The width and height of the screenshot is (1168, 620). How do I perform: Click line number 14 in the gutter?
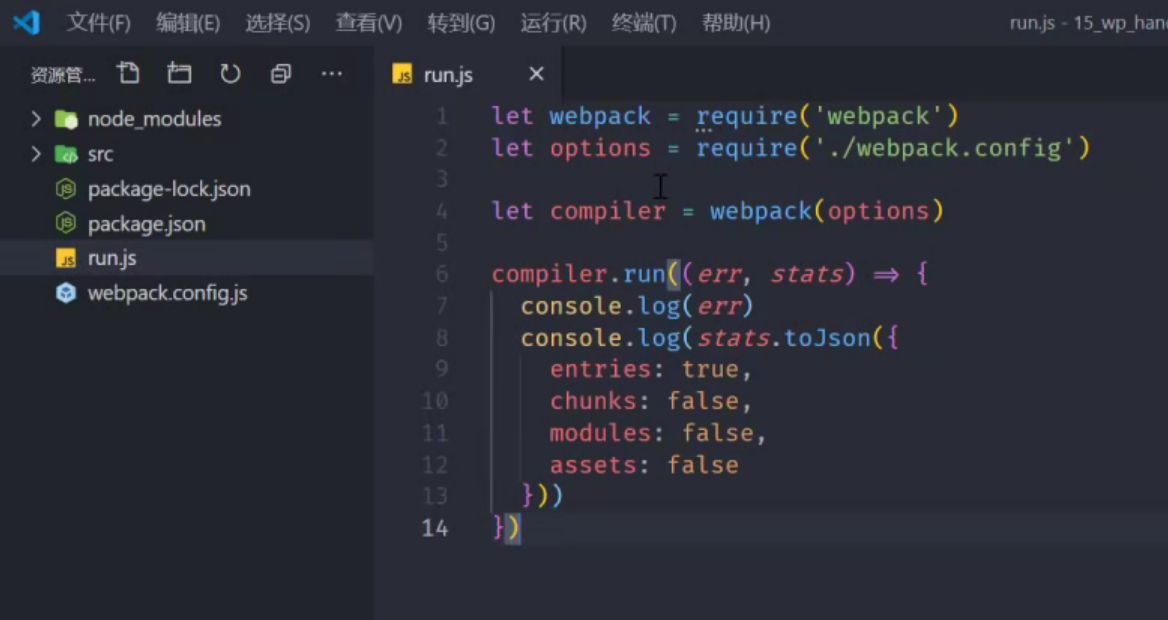click(x=435, y=528)
